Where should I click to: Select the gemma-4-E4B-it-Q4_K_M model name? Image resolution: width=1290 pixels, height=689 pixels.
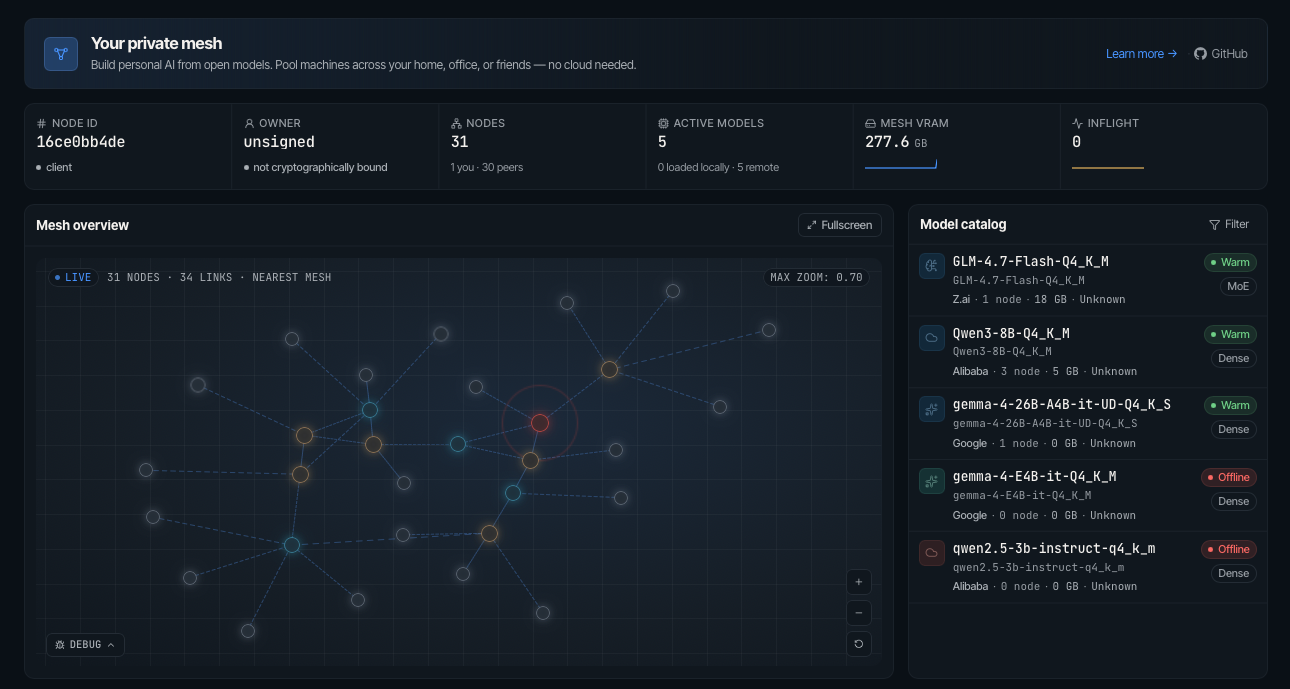coord(1035,477)
